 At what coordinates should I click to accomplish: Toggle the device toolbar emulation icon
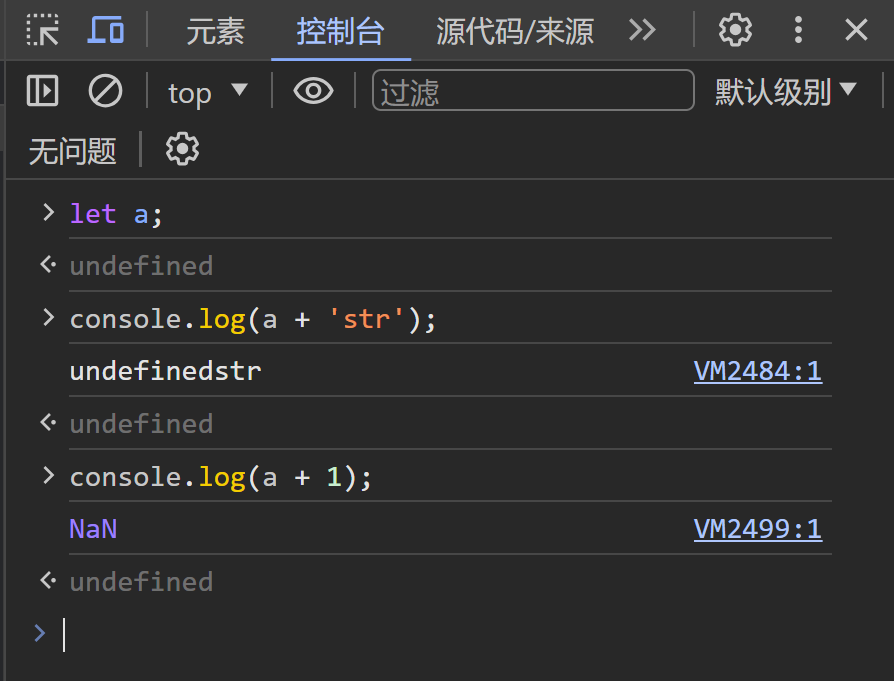(106, 30)
